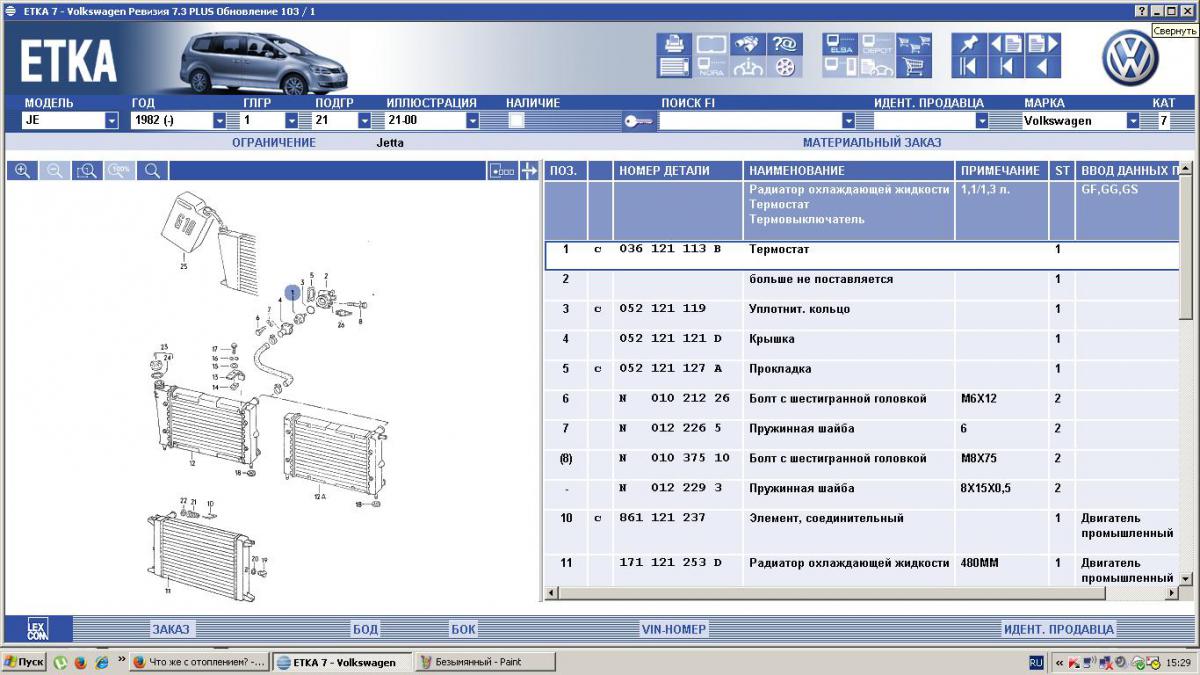Click callout 1 highlighted in the illustration

click(x=292, y=293)
